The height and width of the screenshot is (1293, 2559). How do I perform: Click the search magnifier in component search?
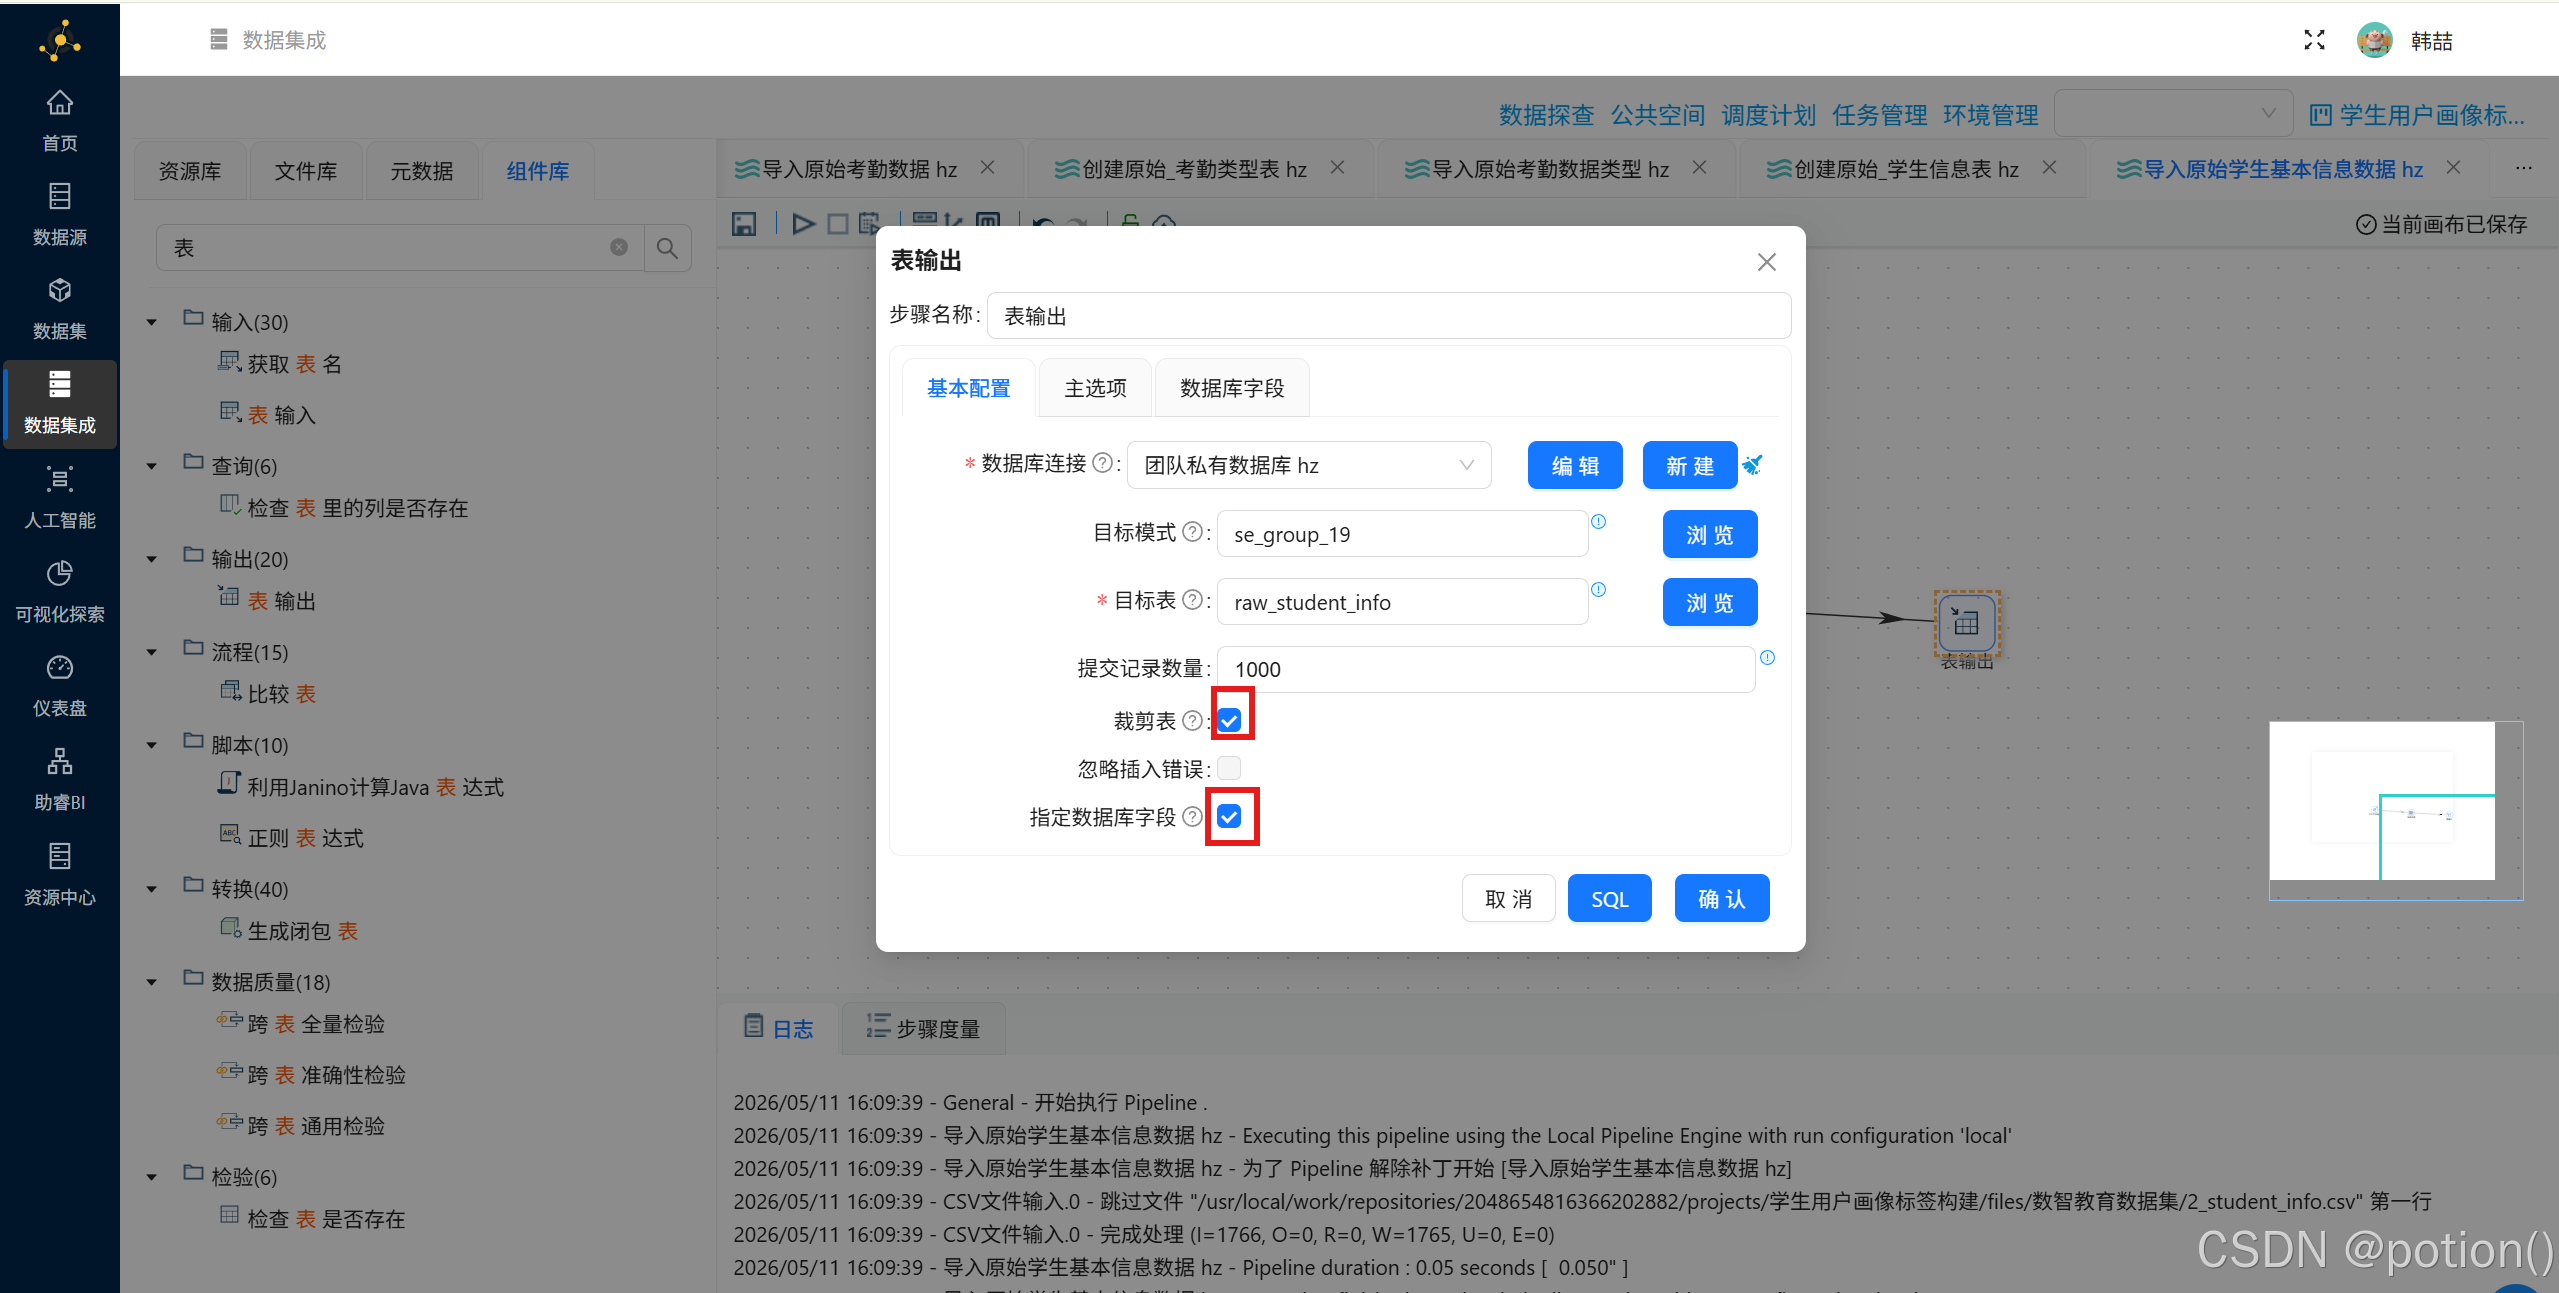(x=667, y=248)
